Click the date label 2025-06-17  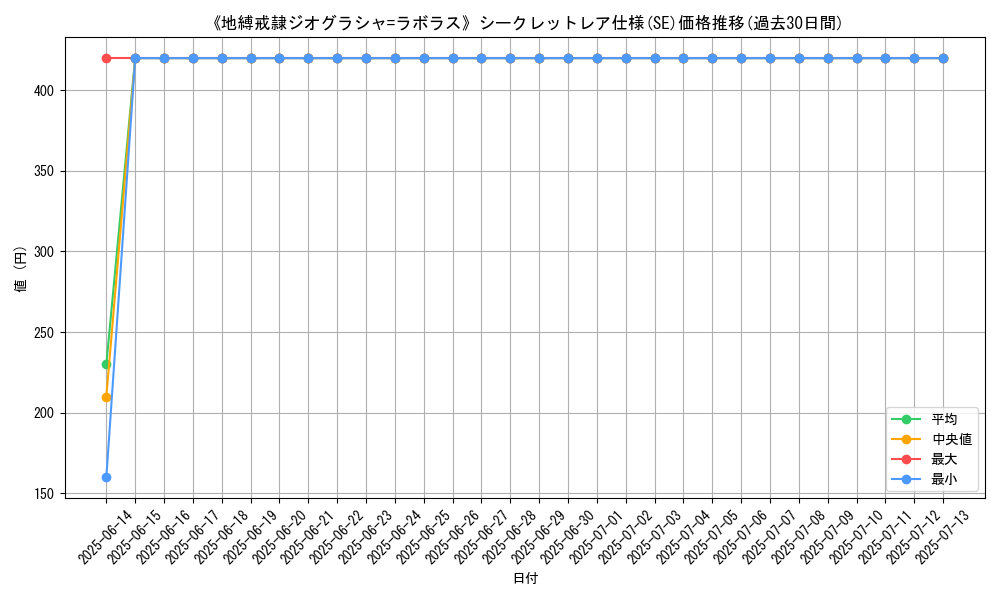pyautogui.click(x=192, y=538)
